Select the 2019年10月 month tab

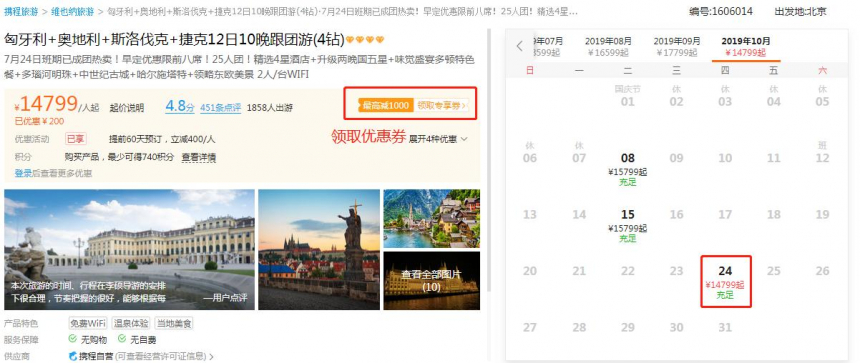pyautogui.click(x=746, y=47)
